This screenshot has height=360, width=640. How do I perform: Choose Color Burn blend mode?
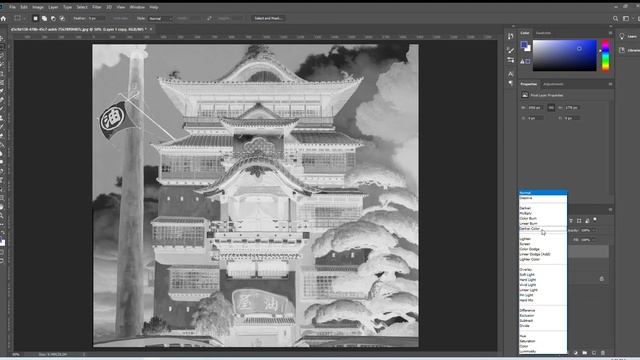[x=543, y=218]
